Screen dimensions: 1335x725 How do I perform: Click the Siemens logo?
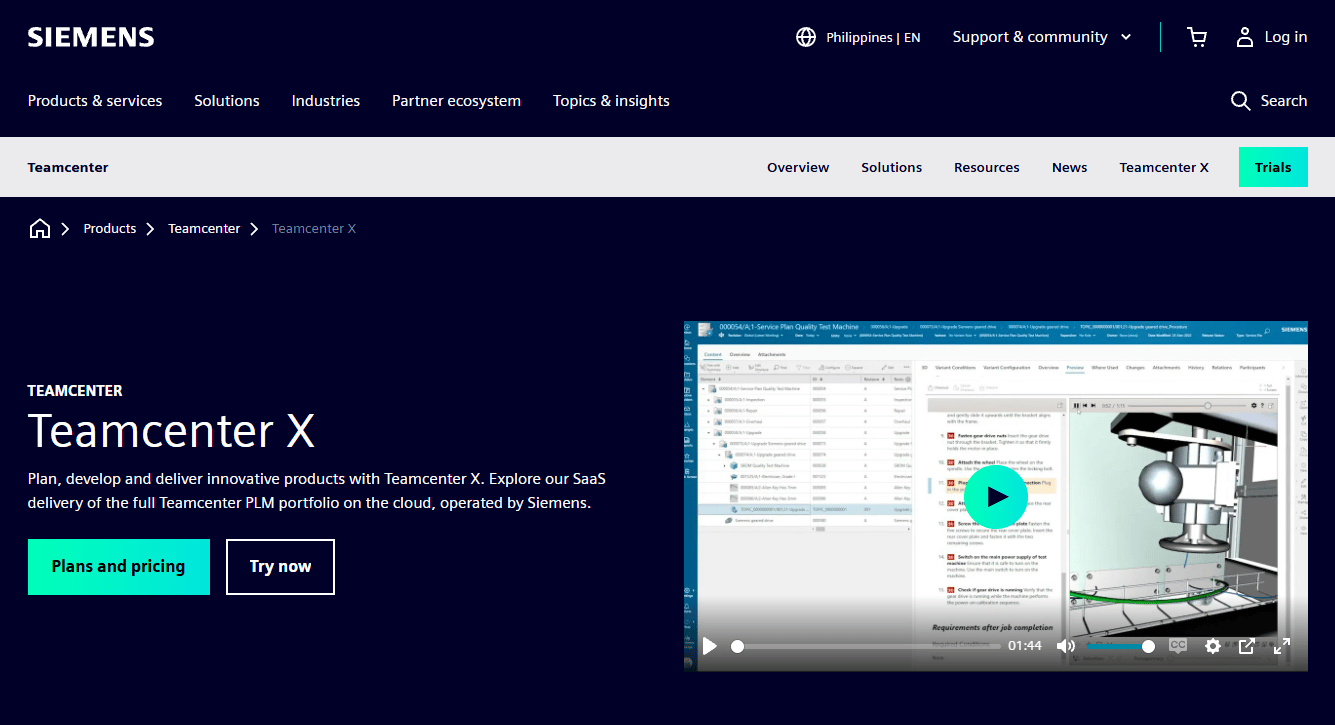click(91, 37)
